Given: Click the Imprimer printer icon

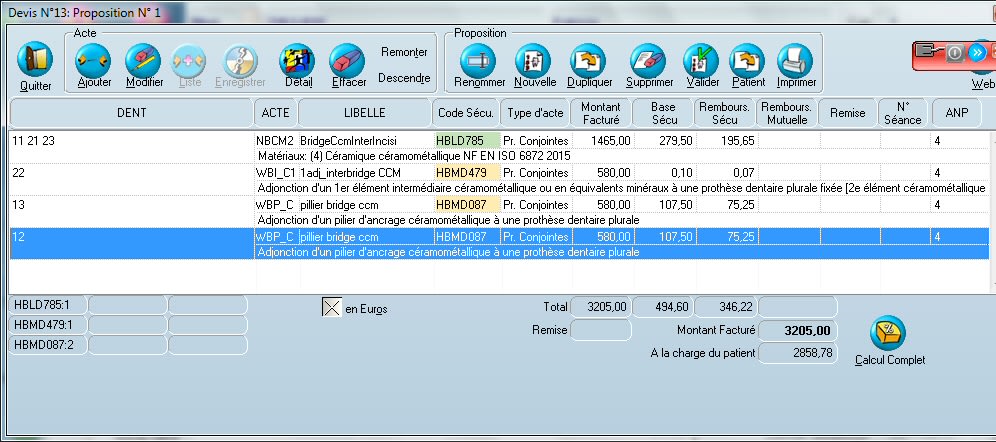Looking at the screenshot, I should (796, 61).
